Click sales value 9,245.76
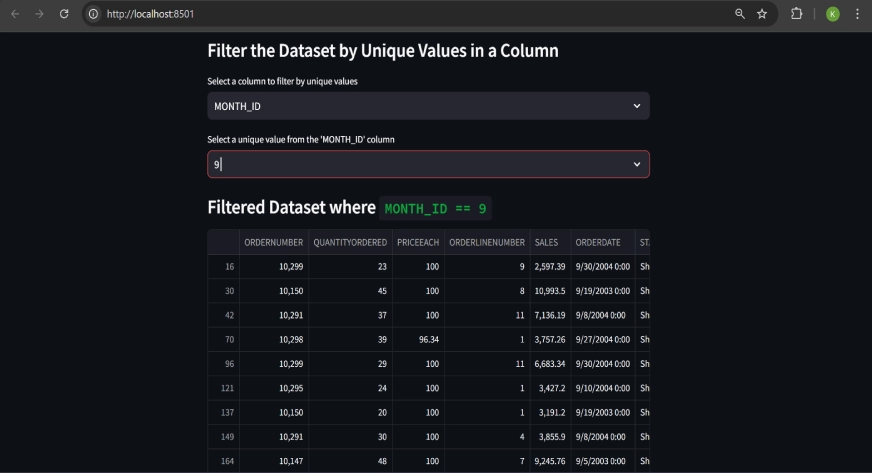The width and height of the screenshot is (872, 473). (x=550, y=461)
